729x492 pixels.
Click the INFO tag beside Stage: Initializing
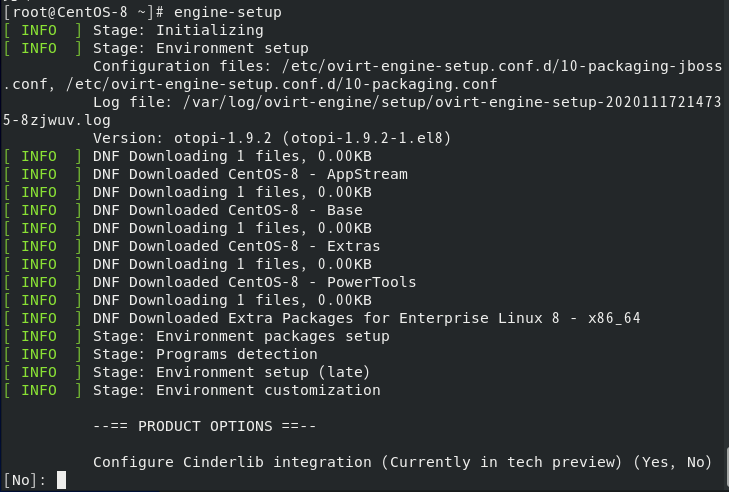click(39, 30)
